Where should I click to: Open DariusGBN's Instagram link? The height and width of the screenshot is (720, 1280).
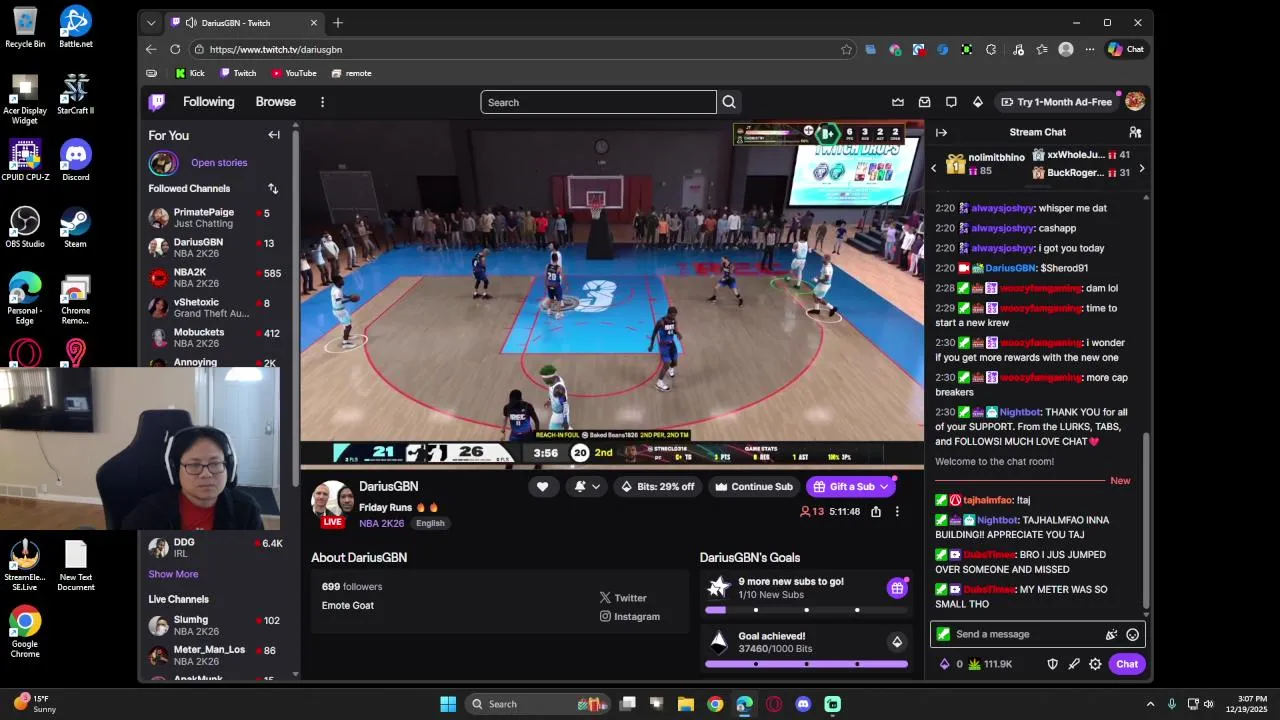coord(630,617)
